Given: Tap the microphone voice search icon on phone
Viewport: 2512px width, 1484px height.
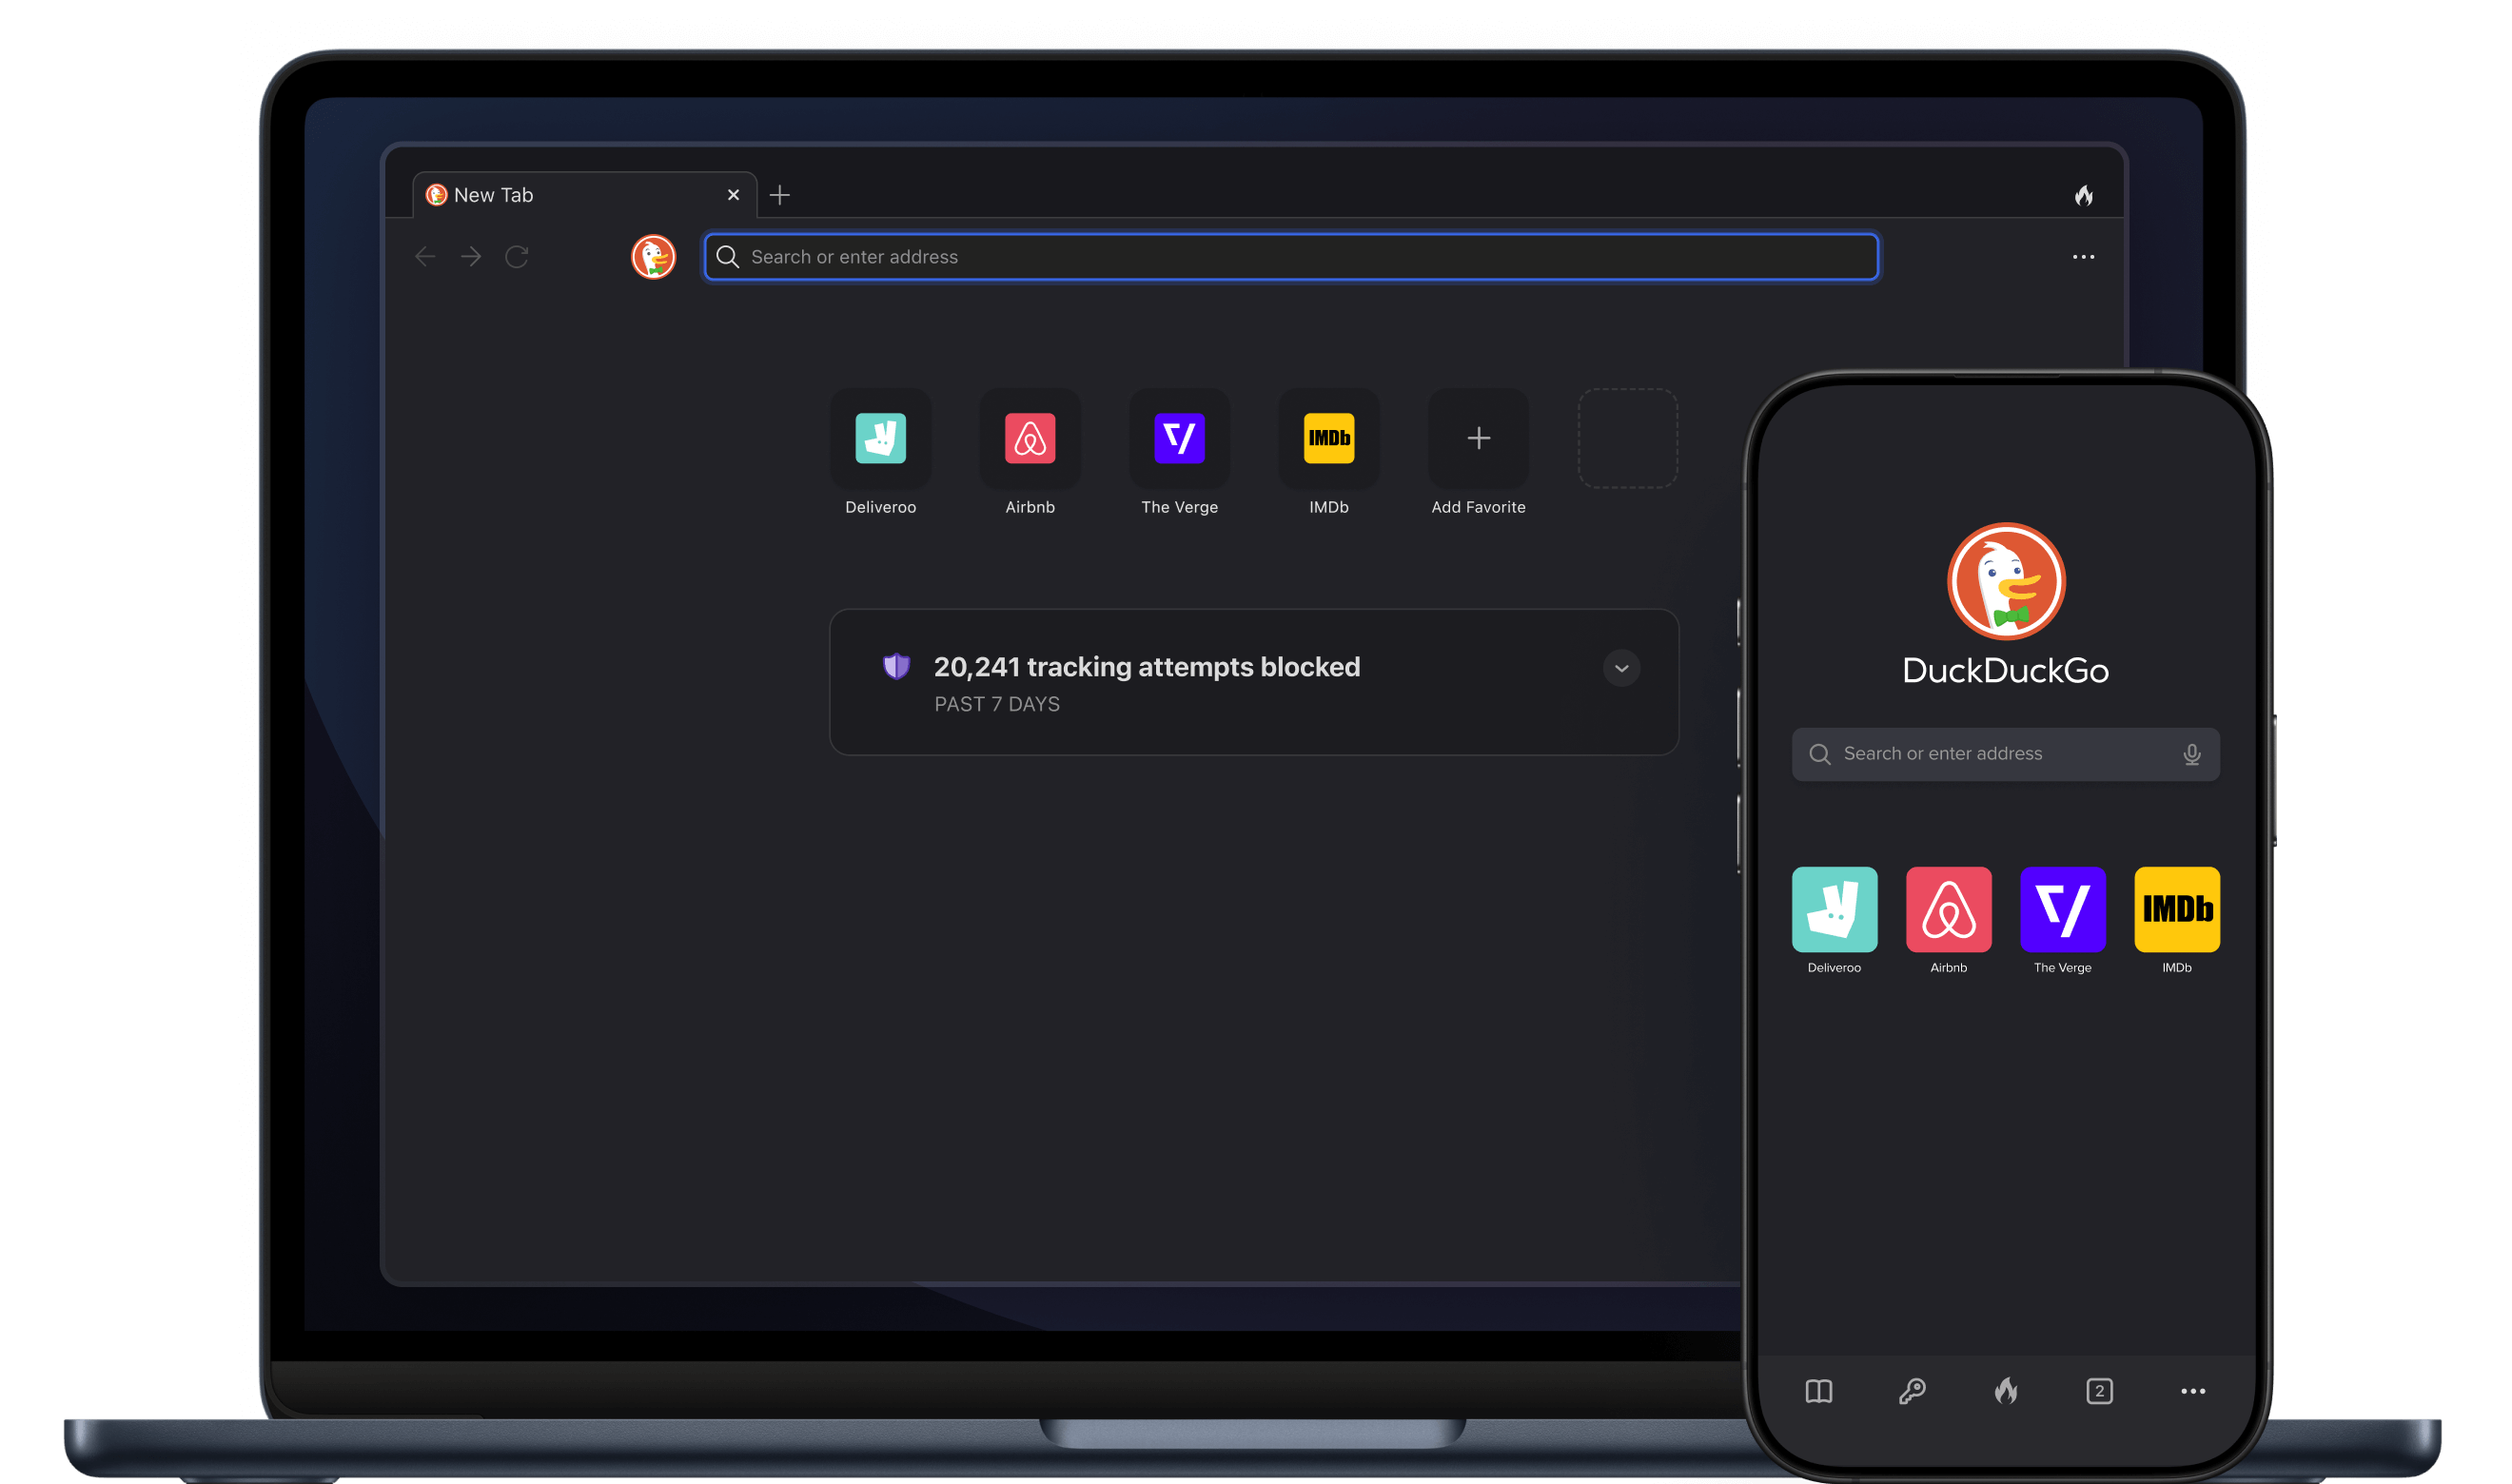Looking at the screenshot, I should pyautogui.click(x=2191, y=754).
